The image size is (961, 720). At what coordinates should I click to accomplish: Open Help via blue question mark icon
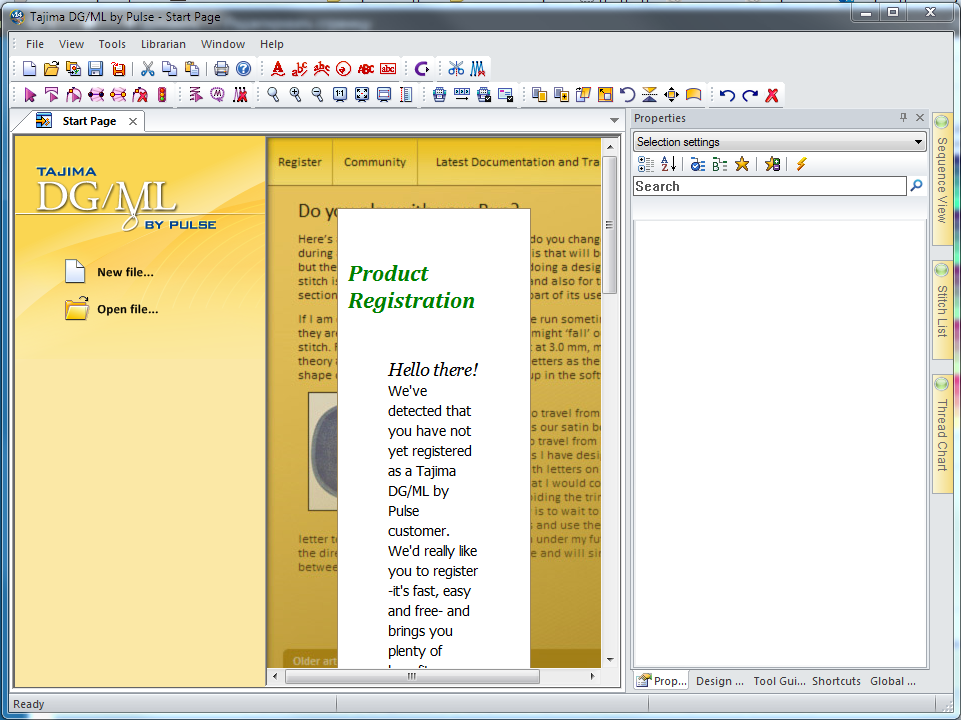pos(243,69)
